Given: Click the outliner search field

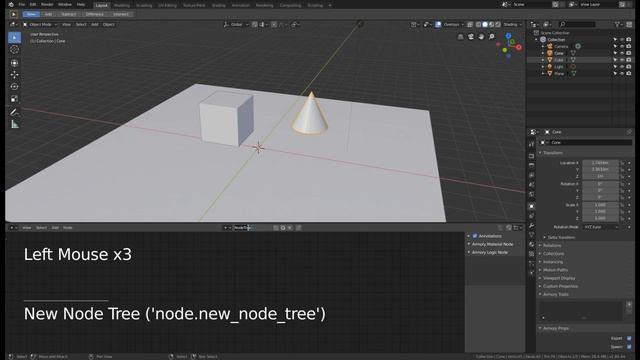Looking at the screenshot, I should tap(578, 24).
